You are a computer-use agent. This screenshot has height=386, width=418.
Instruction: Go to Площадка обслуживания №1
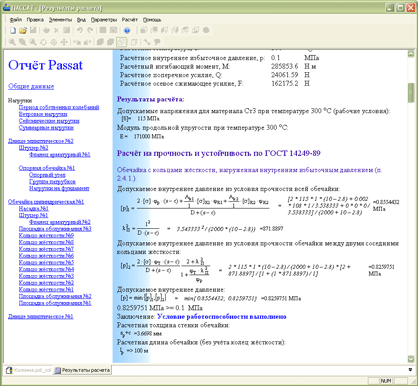pyautogui.click(x=55, y=303)
